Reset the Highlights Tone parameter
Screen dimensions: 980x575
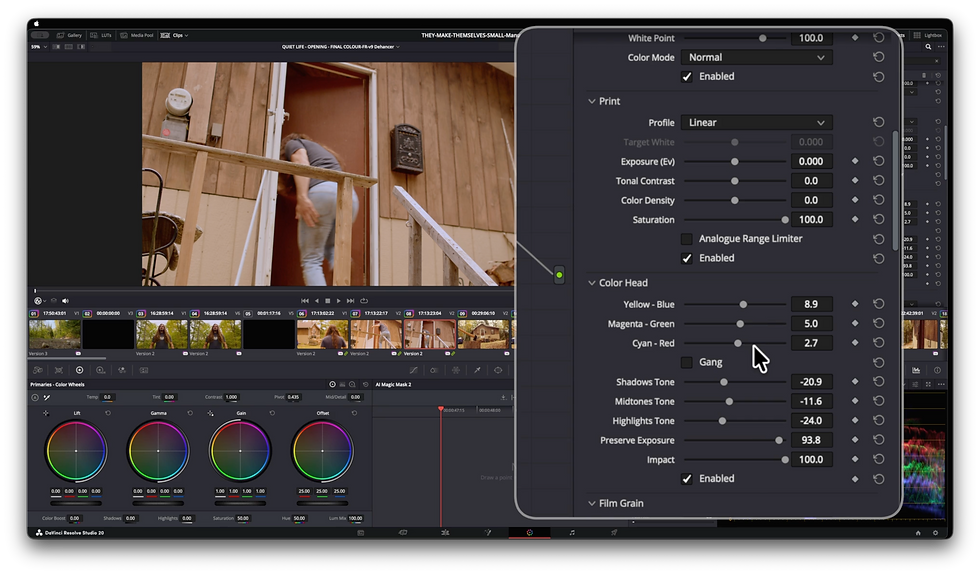(x=878, y=421)
